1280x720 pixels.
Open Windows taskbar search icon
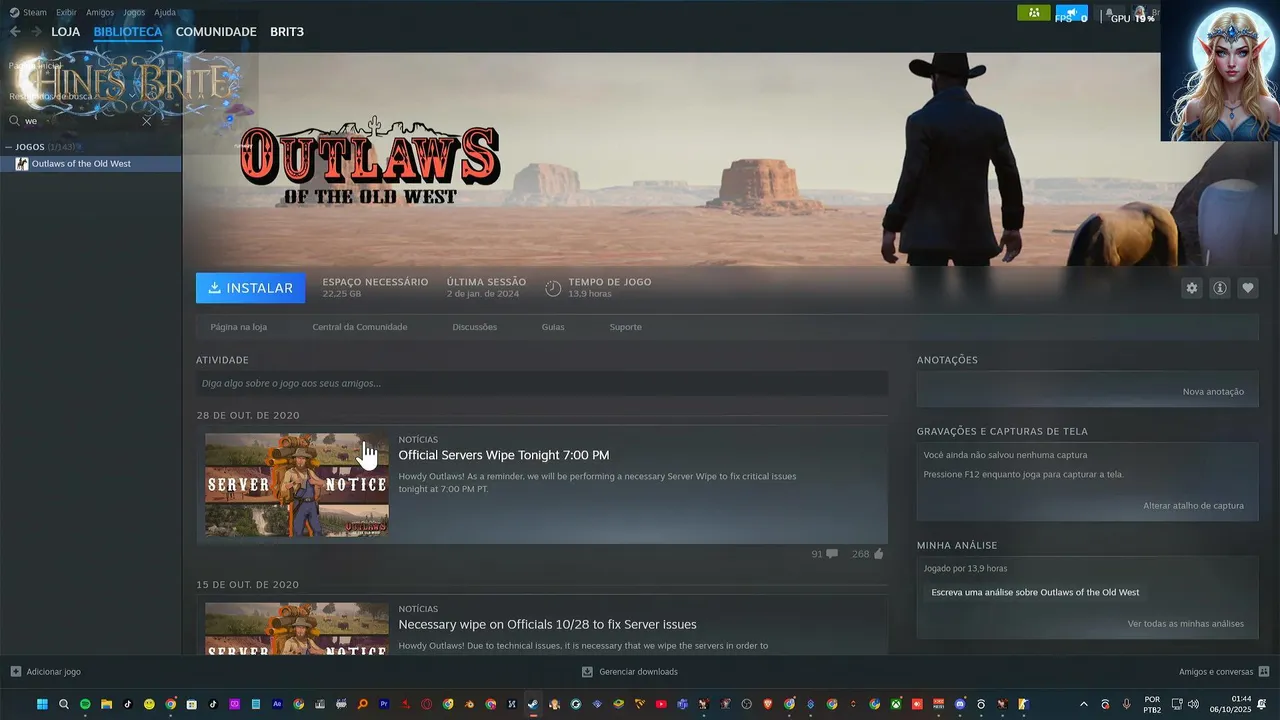click(x=64, y=704)
